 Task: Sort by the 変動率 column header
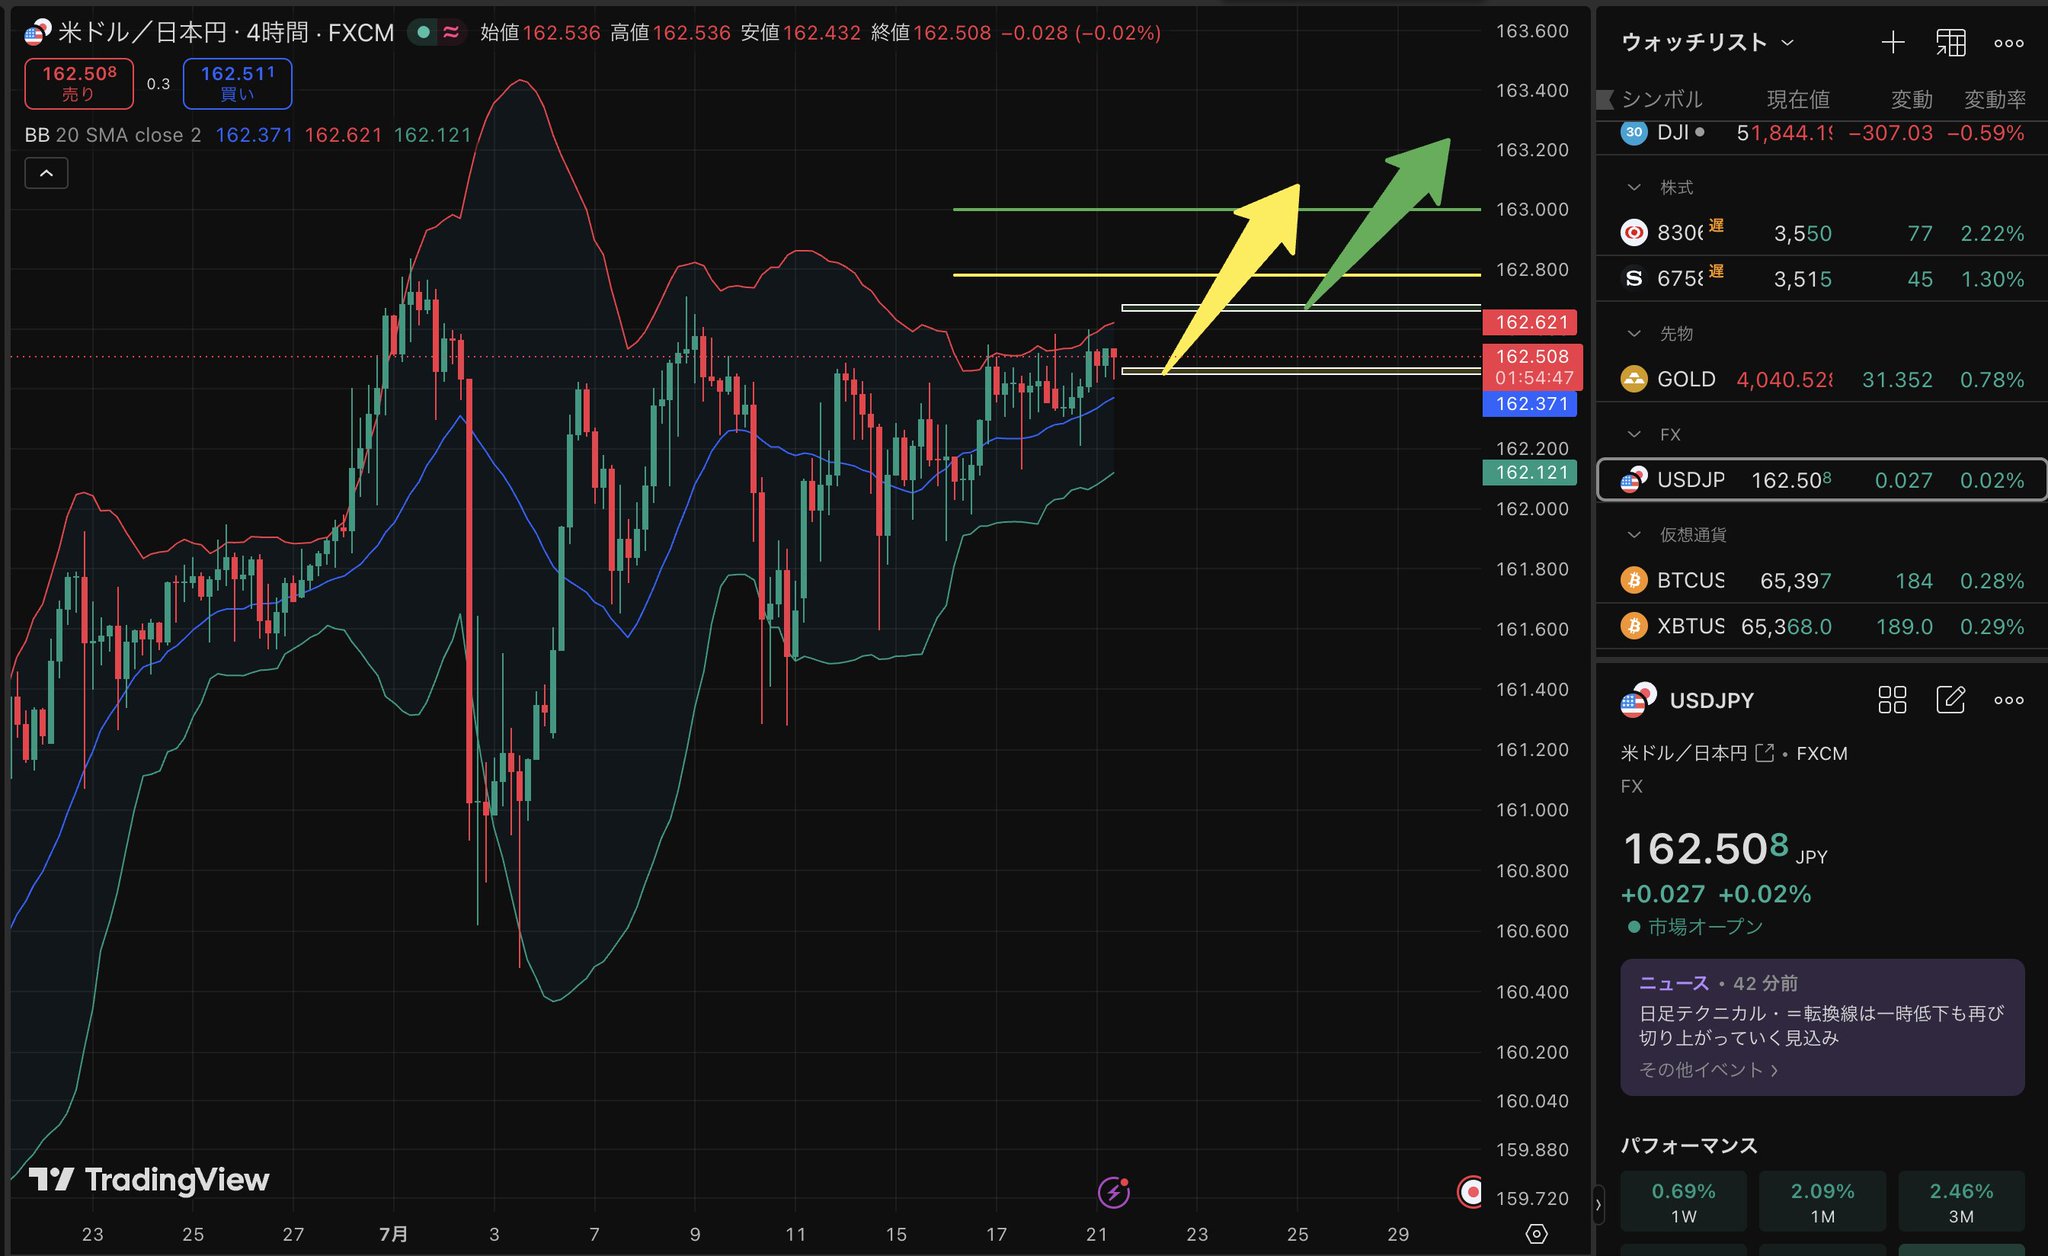coord(1995,99)
